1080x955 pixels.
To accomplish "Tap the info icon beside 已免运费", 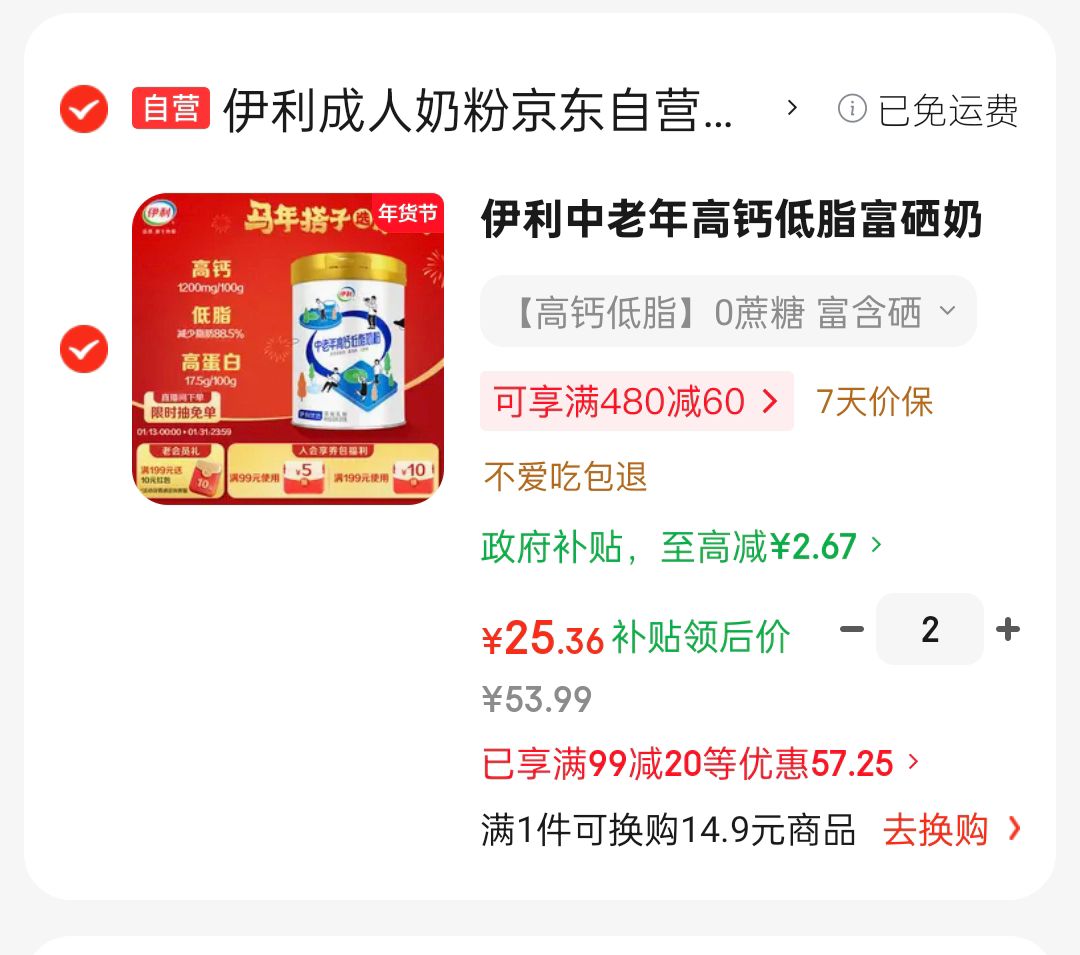I will click(852, 109).
